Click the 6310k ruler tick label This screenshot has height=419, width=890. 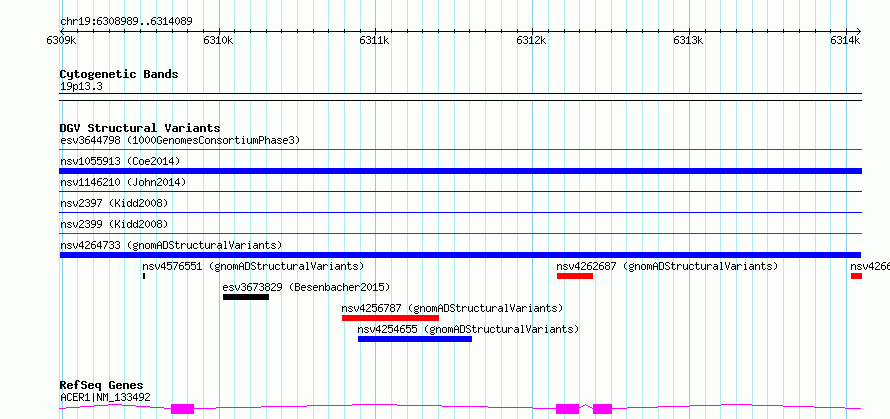(x=219, y=40)
